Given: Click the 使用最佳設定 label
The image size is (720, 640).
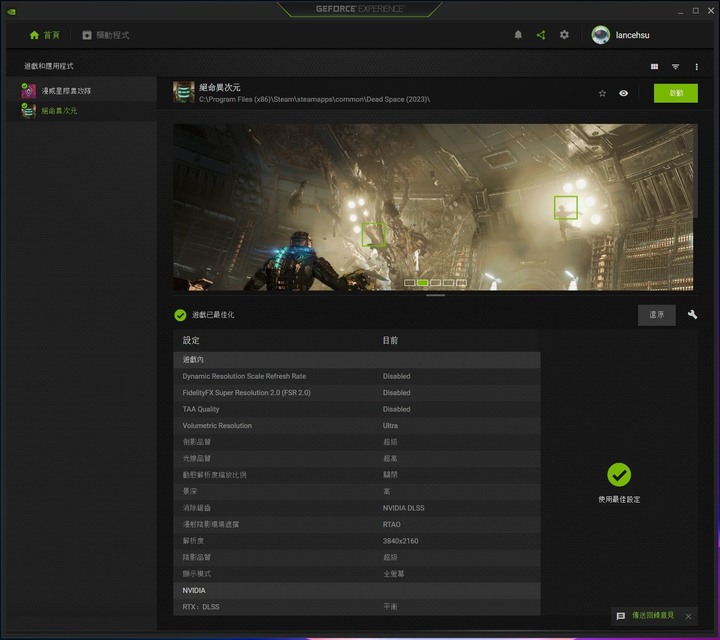Looking at the screenshot, I should (619, 500).
